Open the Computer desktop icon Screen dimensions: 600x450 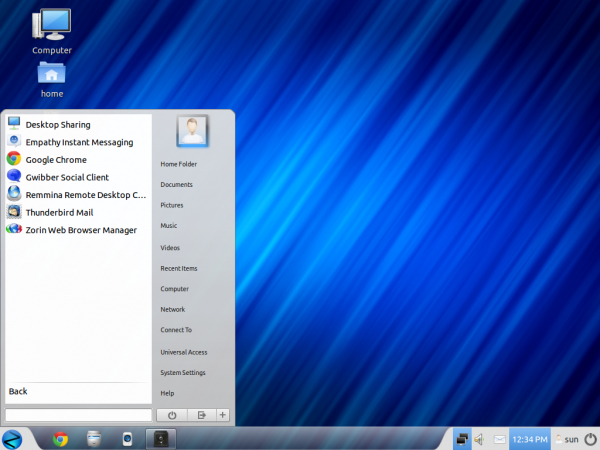(x=52, y=31)
